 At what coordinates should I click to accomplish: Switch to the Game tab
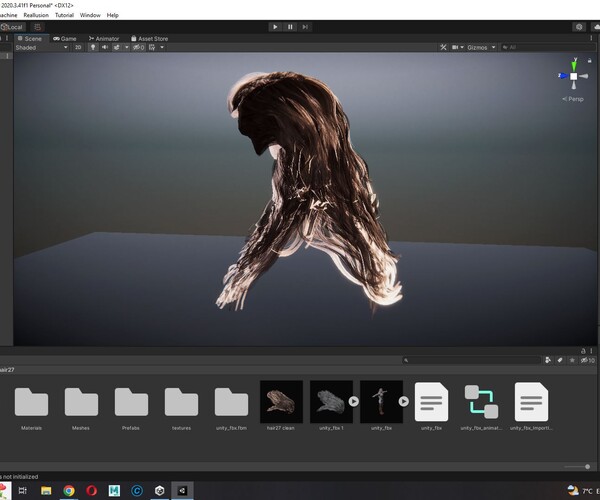click(65, 39)
